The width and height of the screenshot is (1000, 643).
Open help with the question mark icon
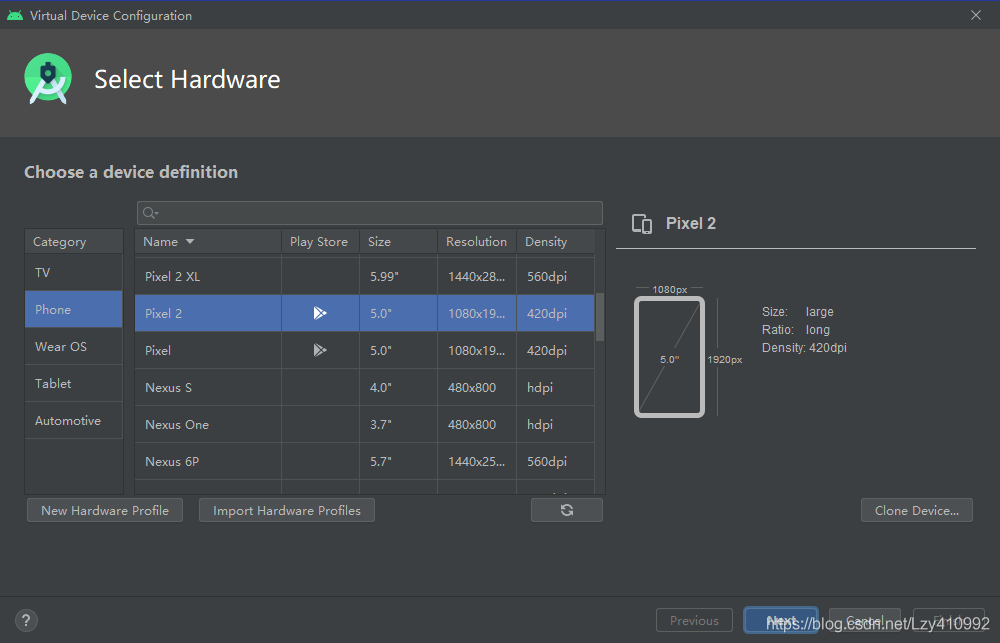(26, 620)
